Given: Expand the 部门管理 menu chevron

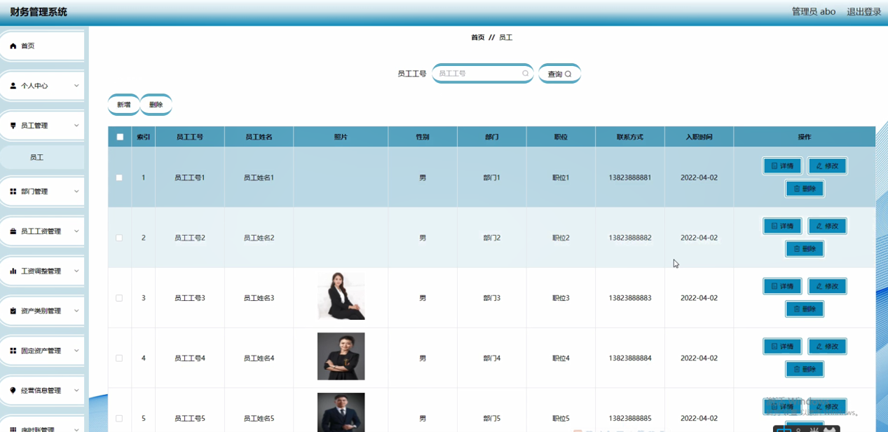Looking at the screenshot, I should (x=76, y=191).
